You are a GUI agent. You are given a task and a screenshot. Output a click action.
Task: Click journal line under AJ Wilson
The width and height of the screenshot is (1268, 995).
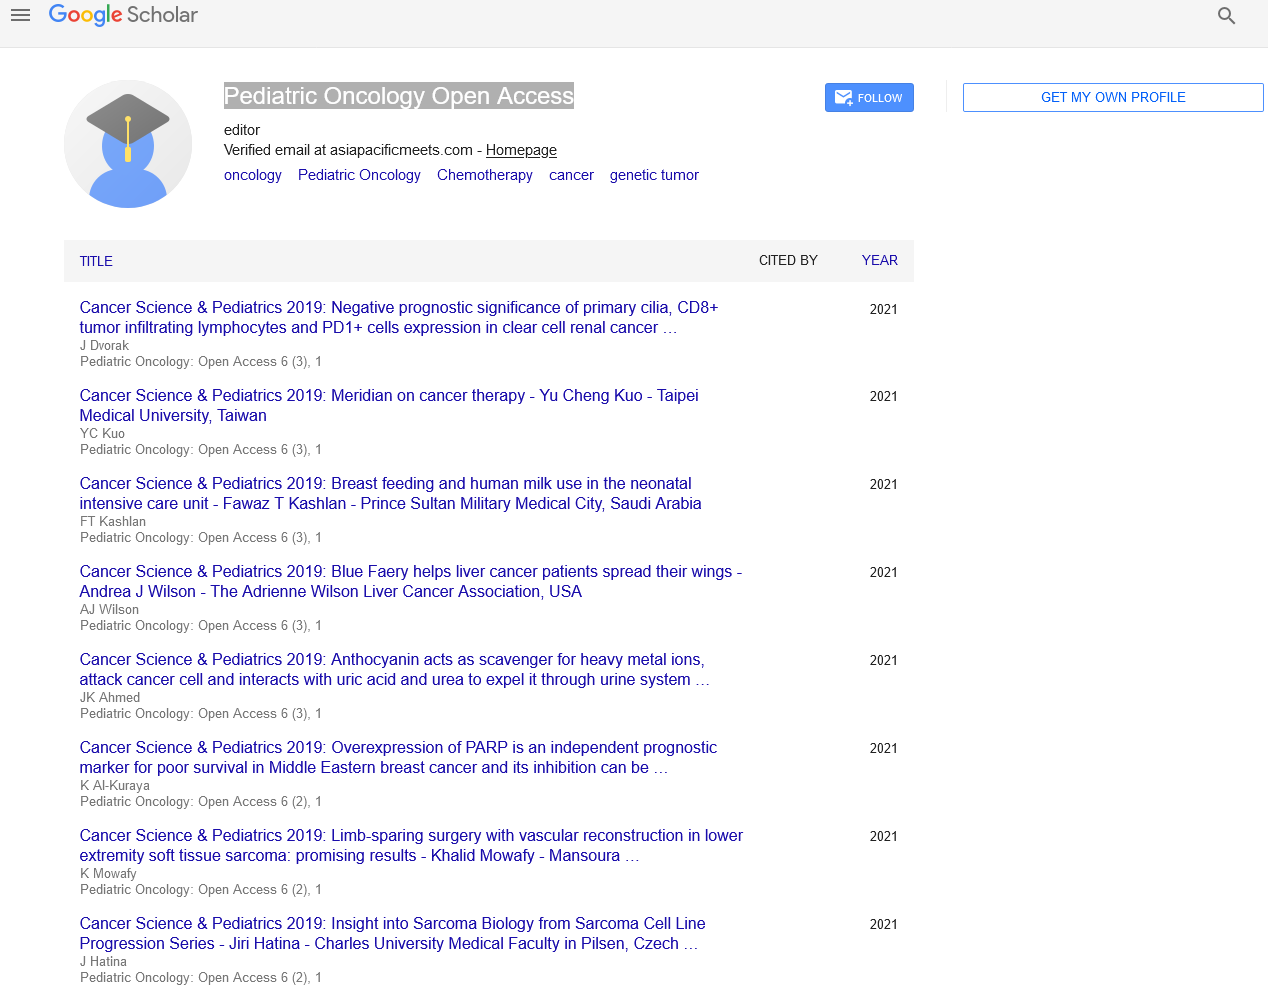201,626
